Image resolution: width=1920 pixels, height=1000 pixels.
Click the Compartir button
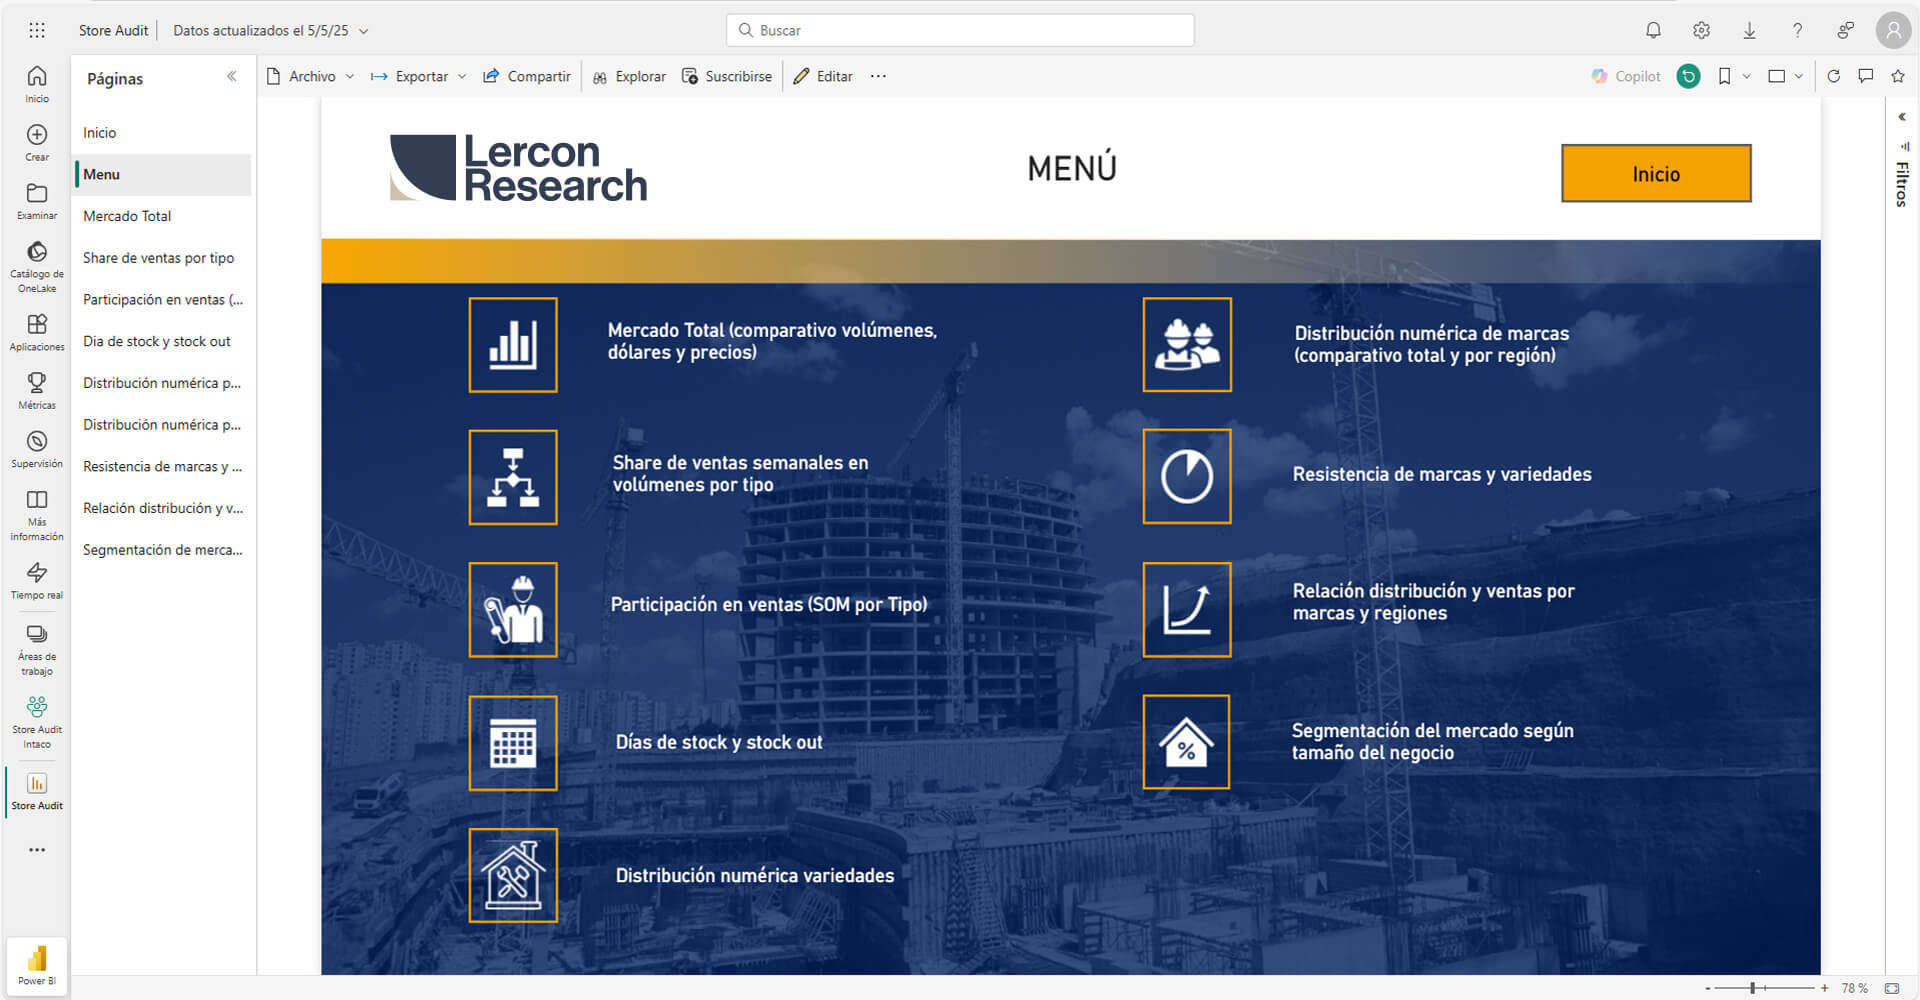click(527, 76)
